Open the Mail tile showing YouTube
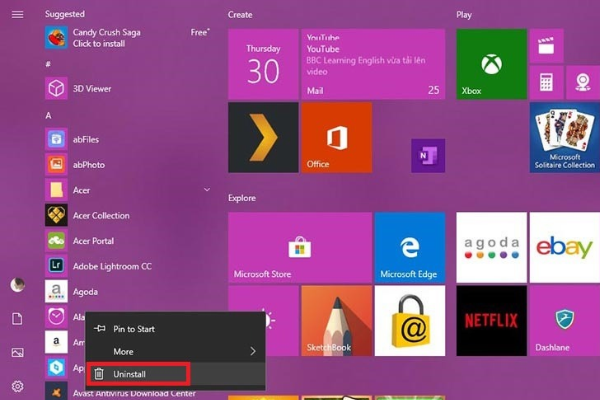 (373, 64)
